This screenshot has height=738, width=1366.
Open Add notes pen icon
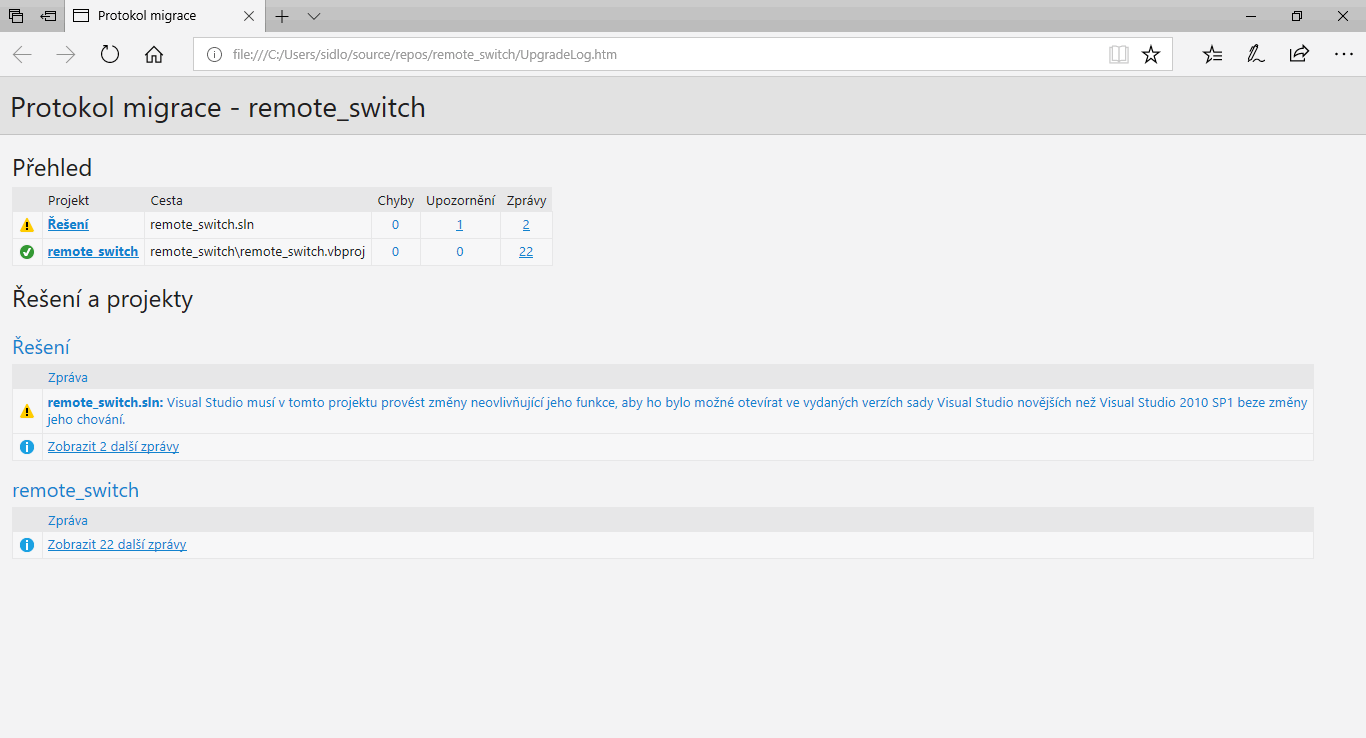pyautogui.click(x=1255, y=55)
